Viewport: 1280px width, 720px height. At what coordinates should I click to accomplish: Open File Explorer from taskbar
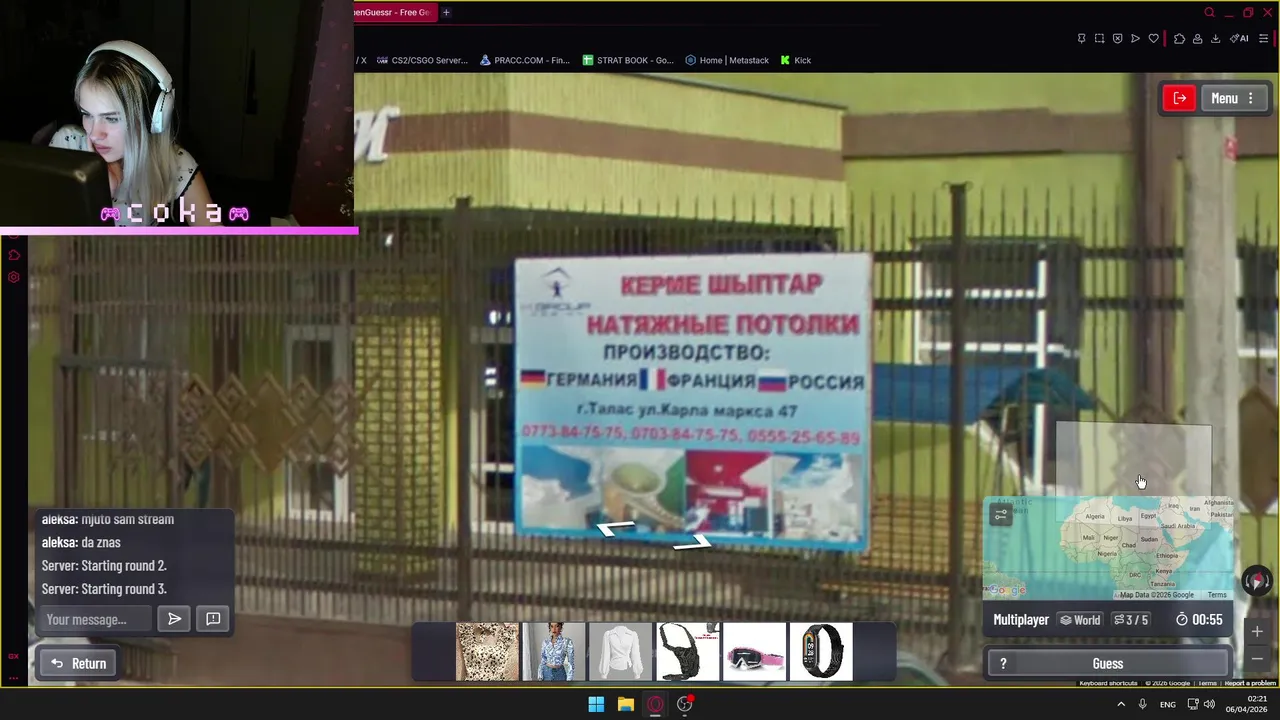click(625, 704)
